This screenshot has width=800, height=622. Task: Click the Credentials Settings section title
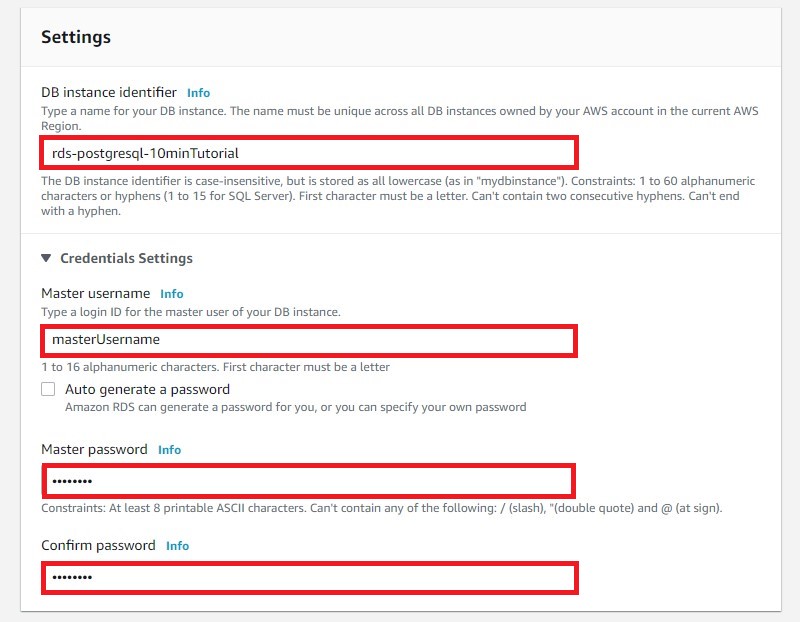(126, 258)
